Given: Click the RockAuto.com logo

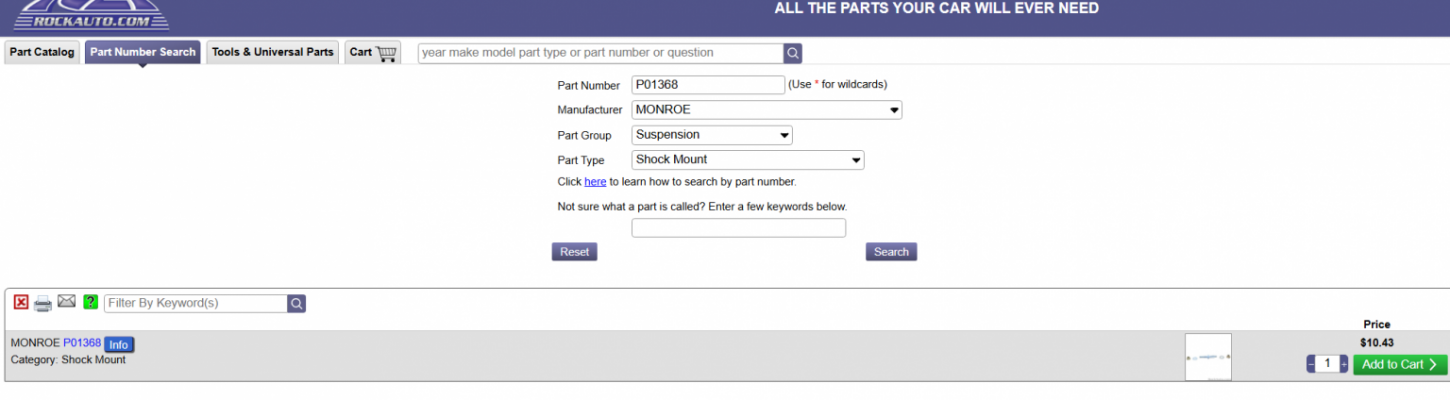Looking at the screenshot, I should point(92,14).
